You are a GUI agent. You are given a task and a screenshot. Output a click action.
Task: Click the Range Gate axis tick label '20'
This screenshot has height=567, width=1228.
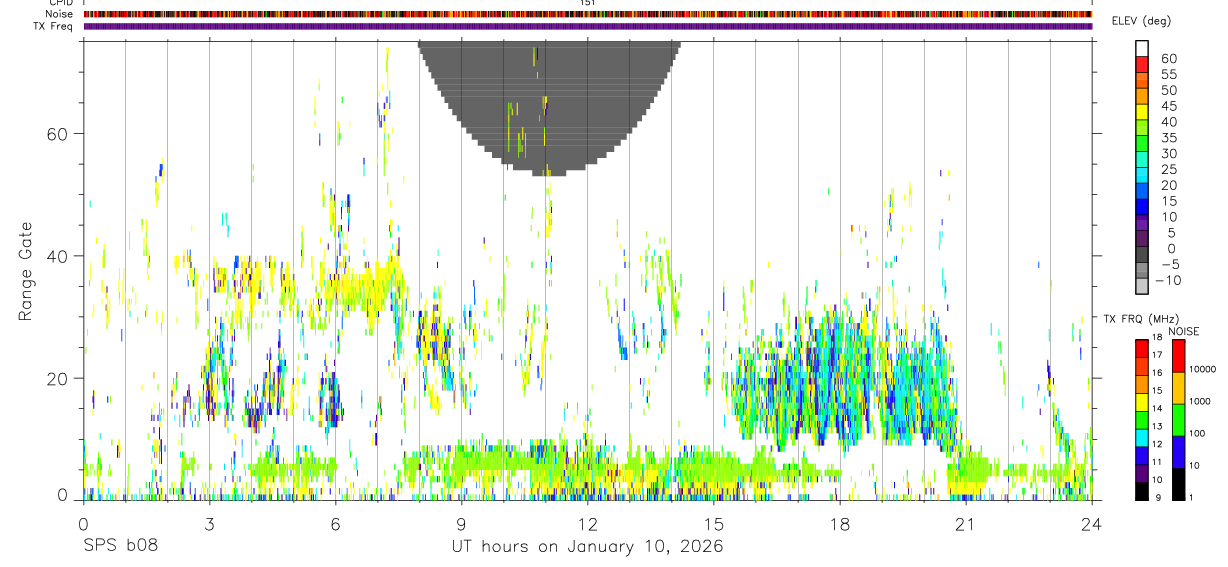[x=58, y=378]
